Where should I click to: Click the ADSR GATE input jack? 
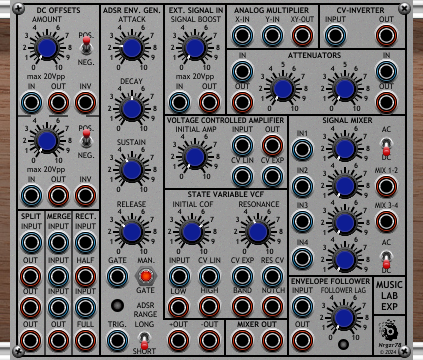coord(117,276)
